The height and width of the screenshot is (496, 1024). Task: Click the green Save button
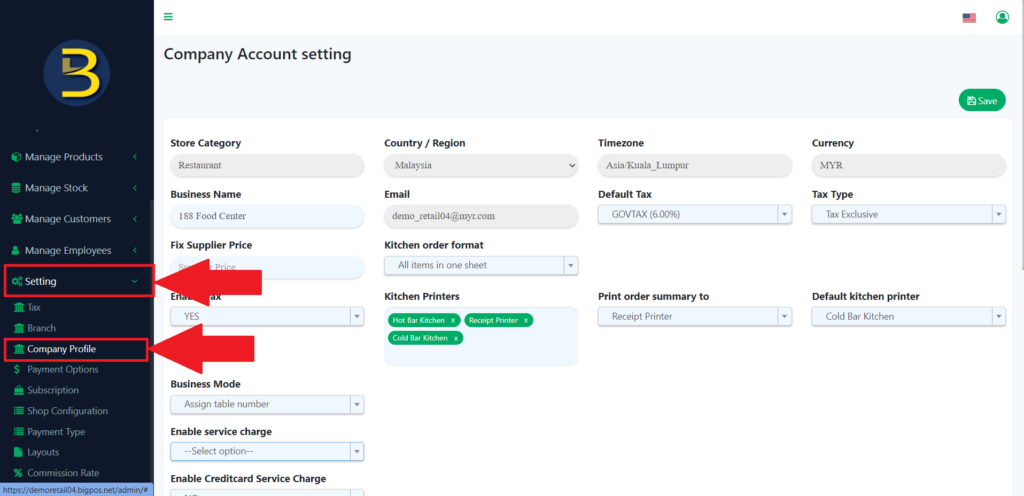(981, 101)
